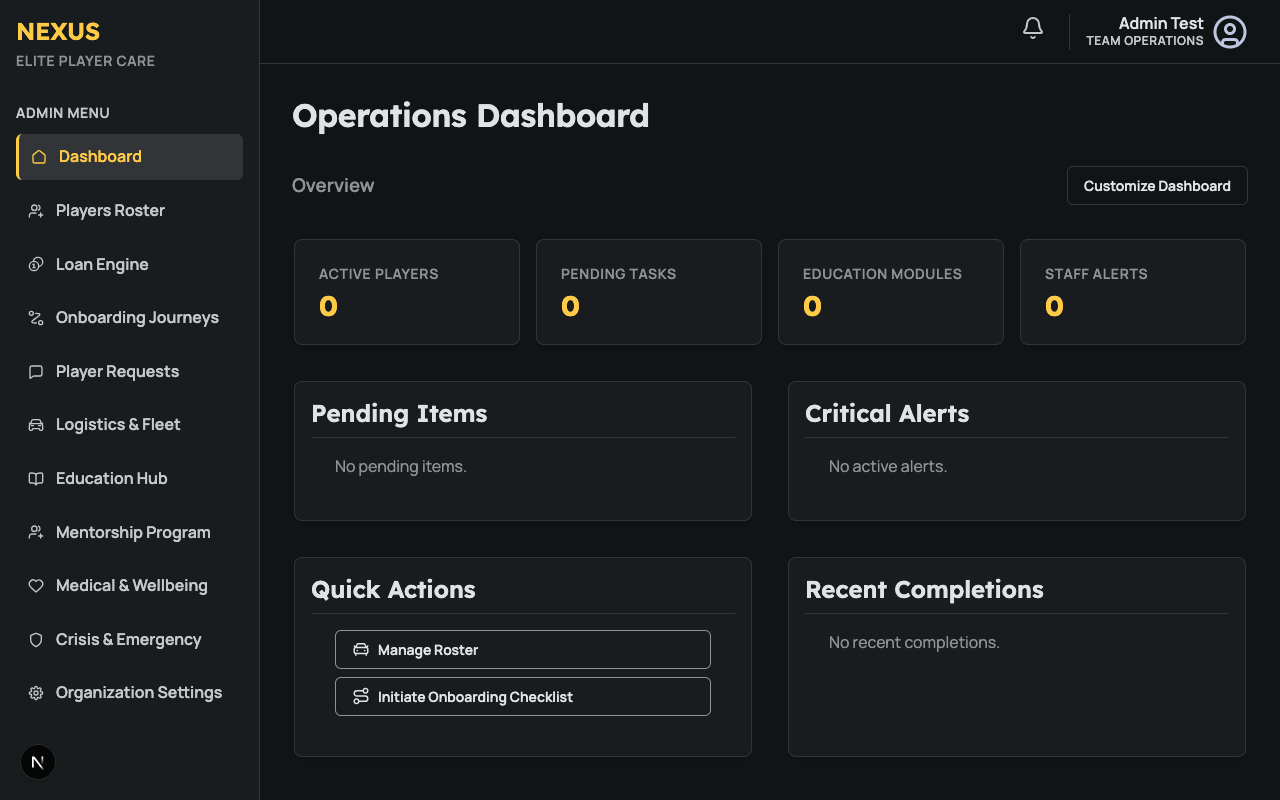
Task: Click the Active Players stat card
Action: [x=407, y=292]
